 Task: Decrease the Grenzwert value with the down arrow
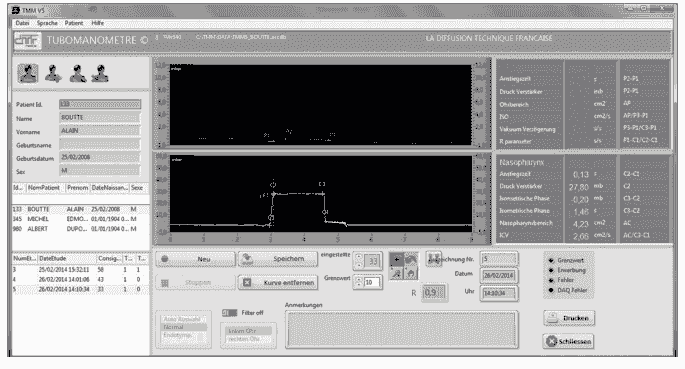pyautogui.click(x=359, y=285)
